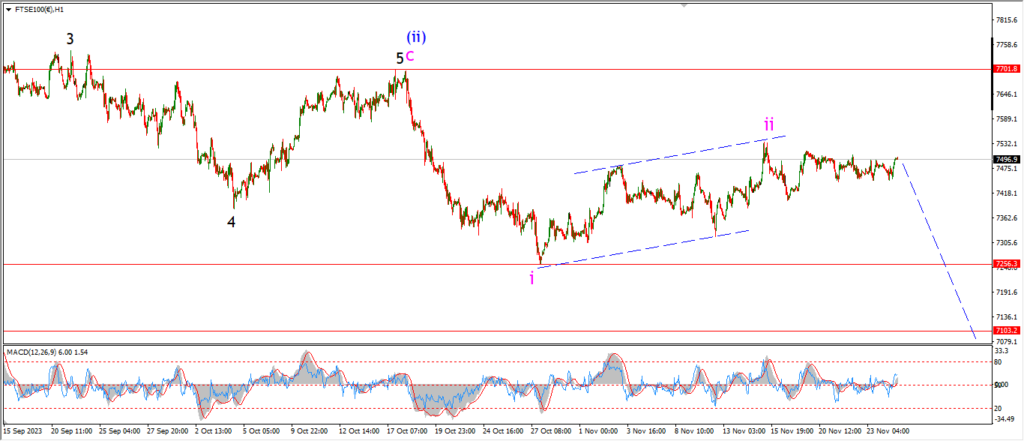Viewport: 1024px width, 441px height.
Task: Select the black wave label 4
Action: pos(231,222)
